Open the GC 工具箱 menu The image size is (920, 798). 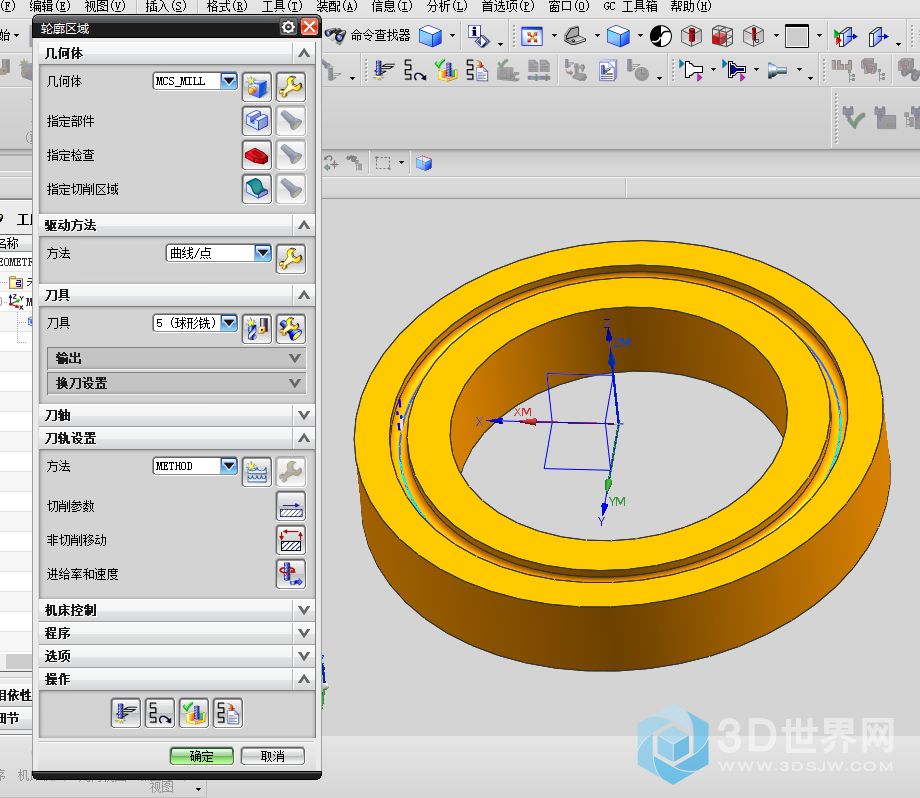[630, 6]
